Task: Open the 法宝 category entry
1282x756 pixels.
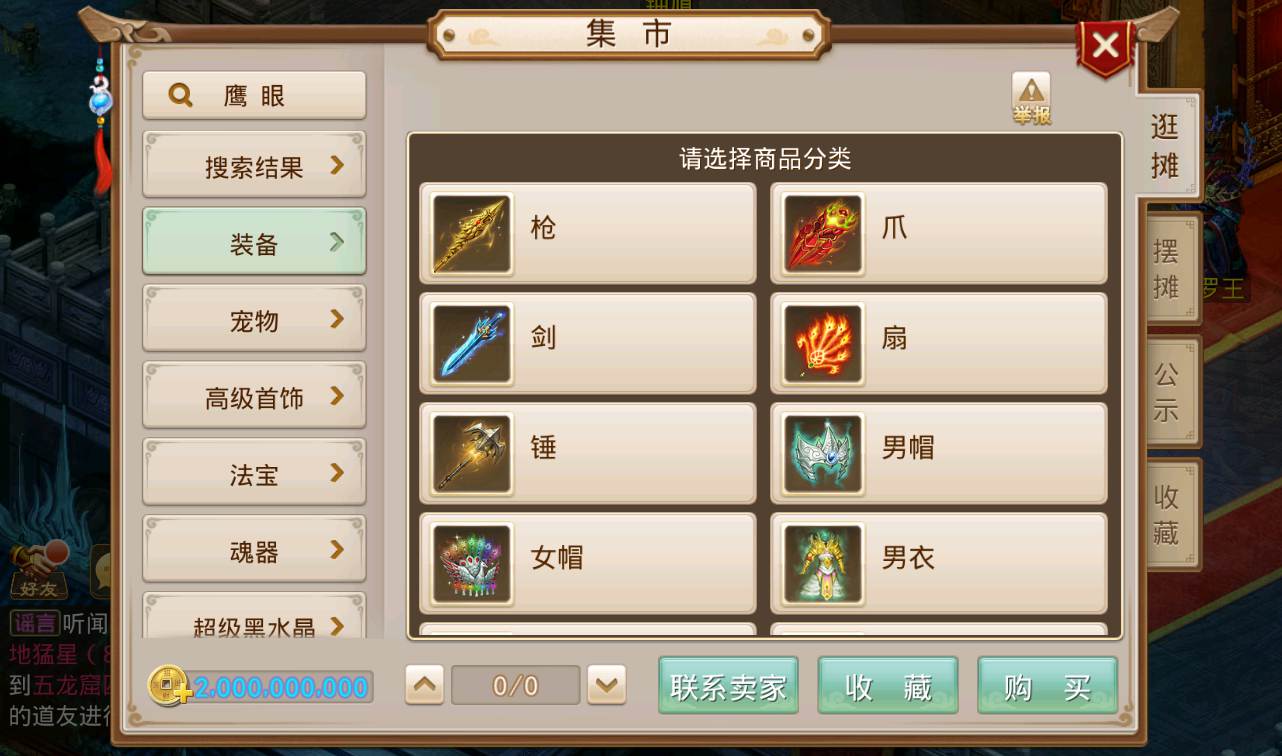Action: point(254,472)
